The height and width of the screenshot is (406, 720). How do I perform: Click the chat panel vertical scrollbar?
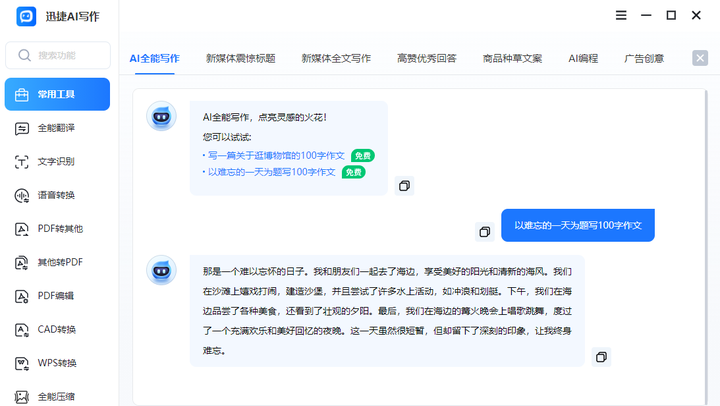[x=706, y=247]
